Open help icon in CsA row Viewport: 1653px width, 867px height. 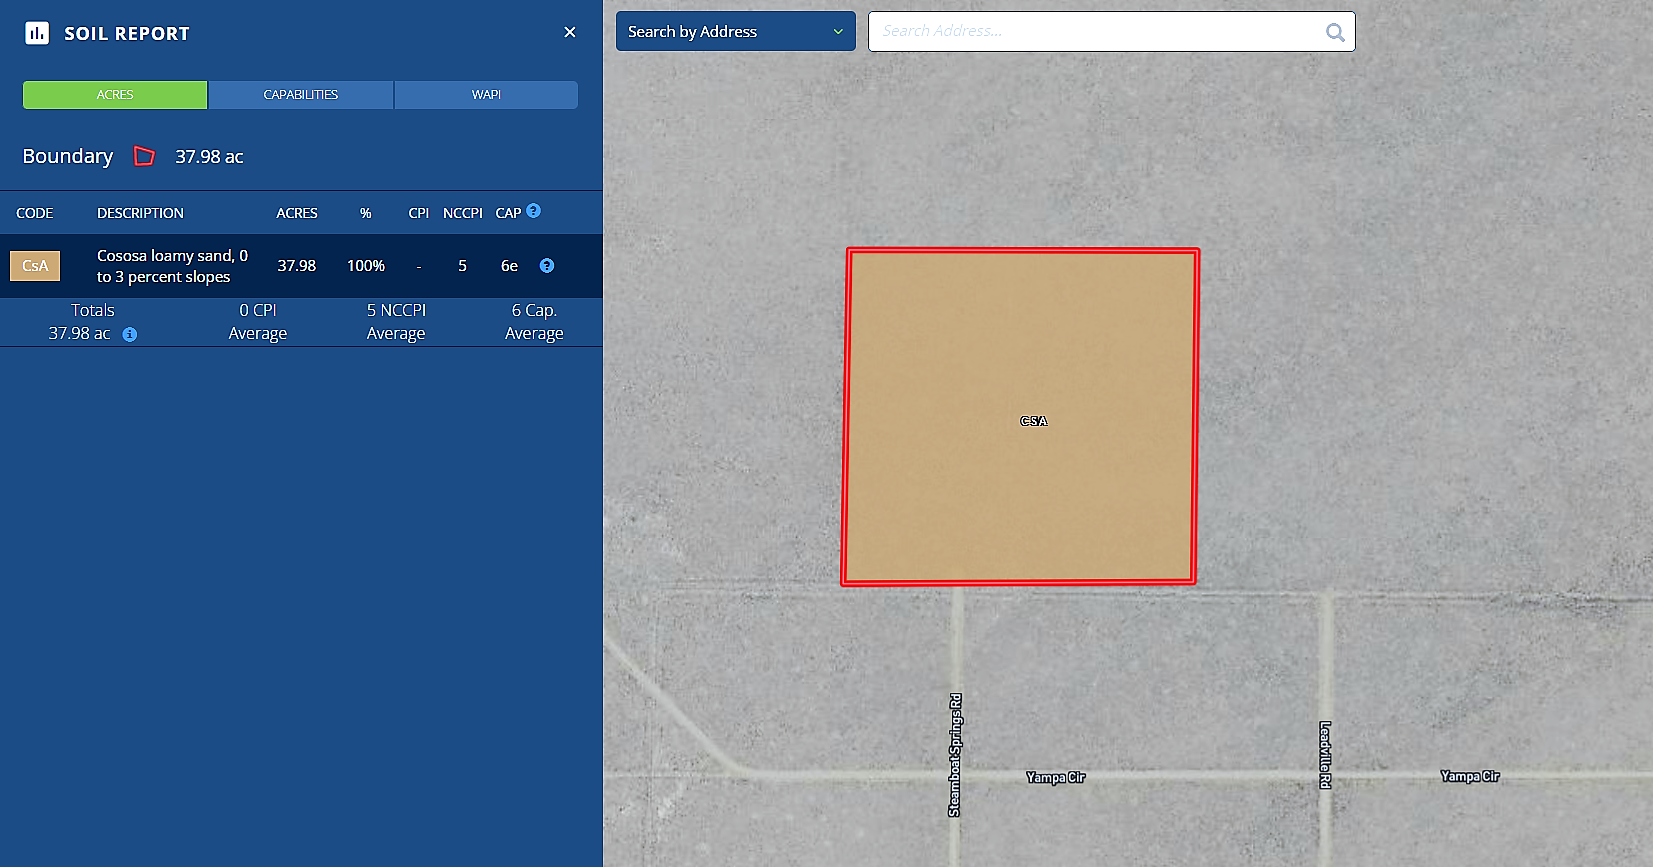click(x=547, y=266)
